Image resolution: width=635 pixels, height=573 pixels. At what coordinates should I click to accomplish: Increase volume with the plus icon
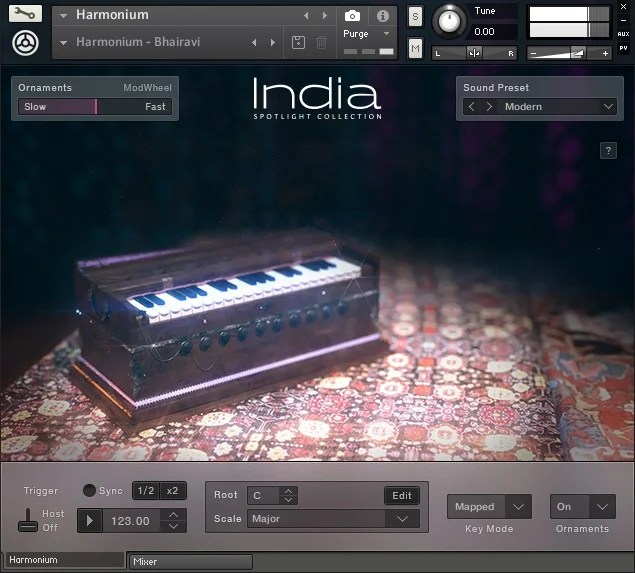pos(605,53)
